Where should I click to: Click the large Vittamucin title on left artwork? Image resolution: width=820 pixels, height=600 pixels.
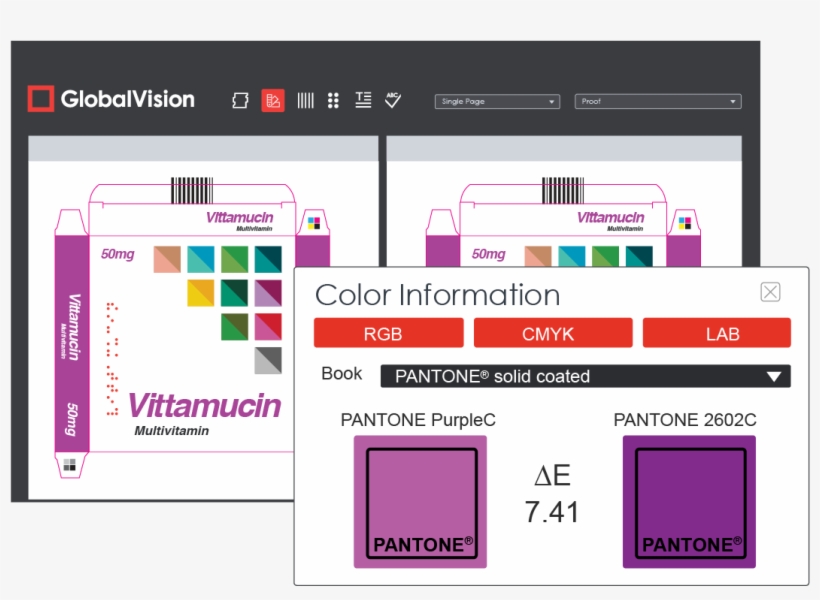tap(204, 405)
